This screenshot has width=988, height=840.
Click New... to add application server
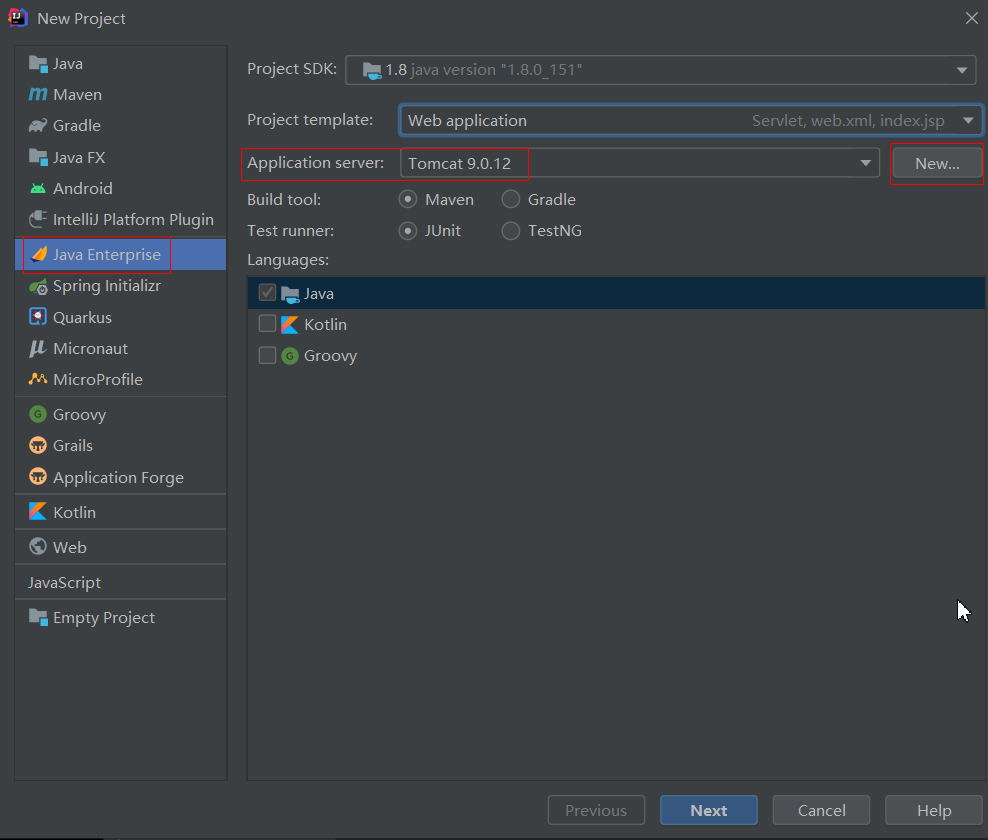pyautogui.click(x=937, y=164)
